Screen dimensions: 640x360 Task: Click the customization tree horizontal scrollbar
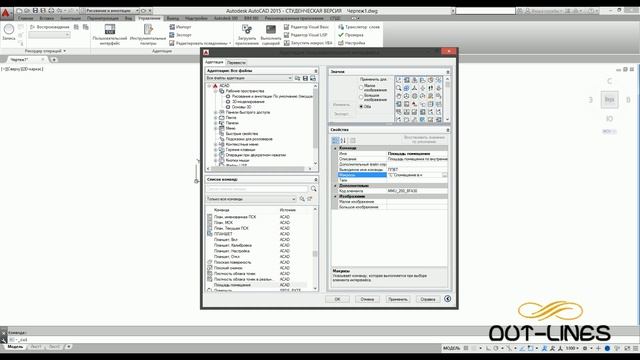[260, 169]
